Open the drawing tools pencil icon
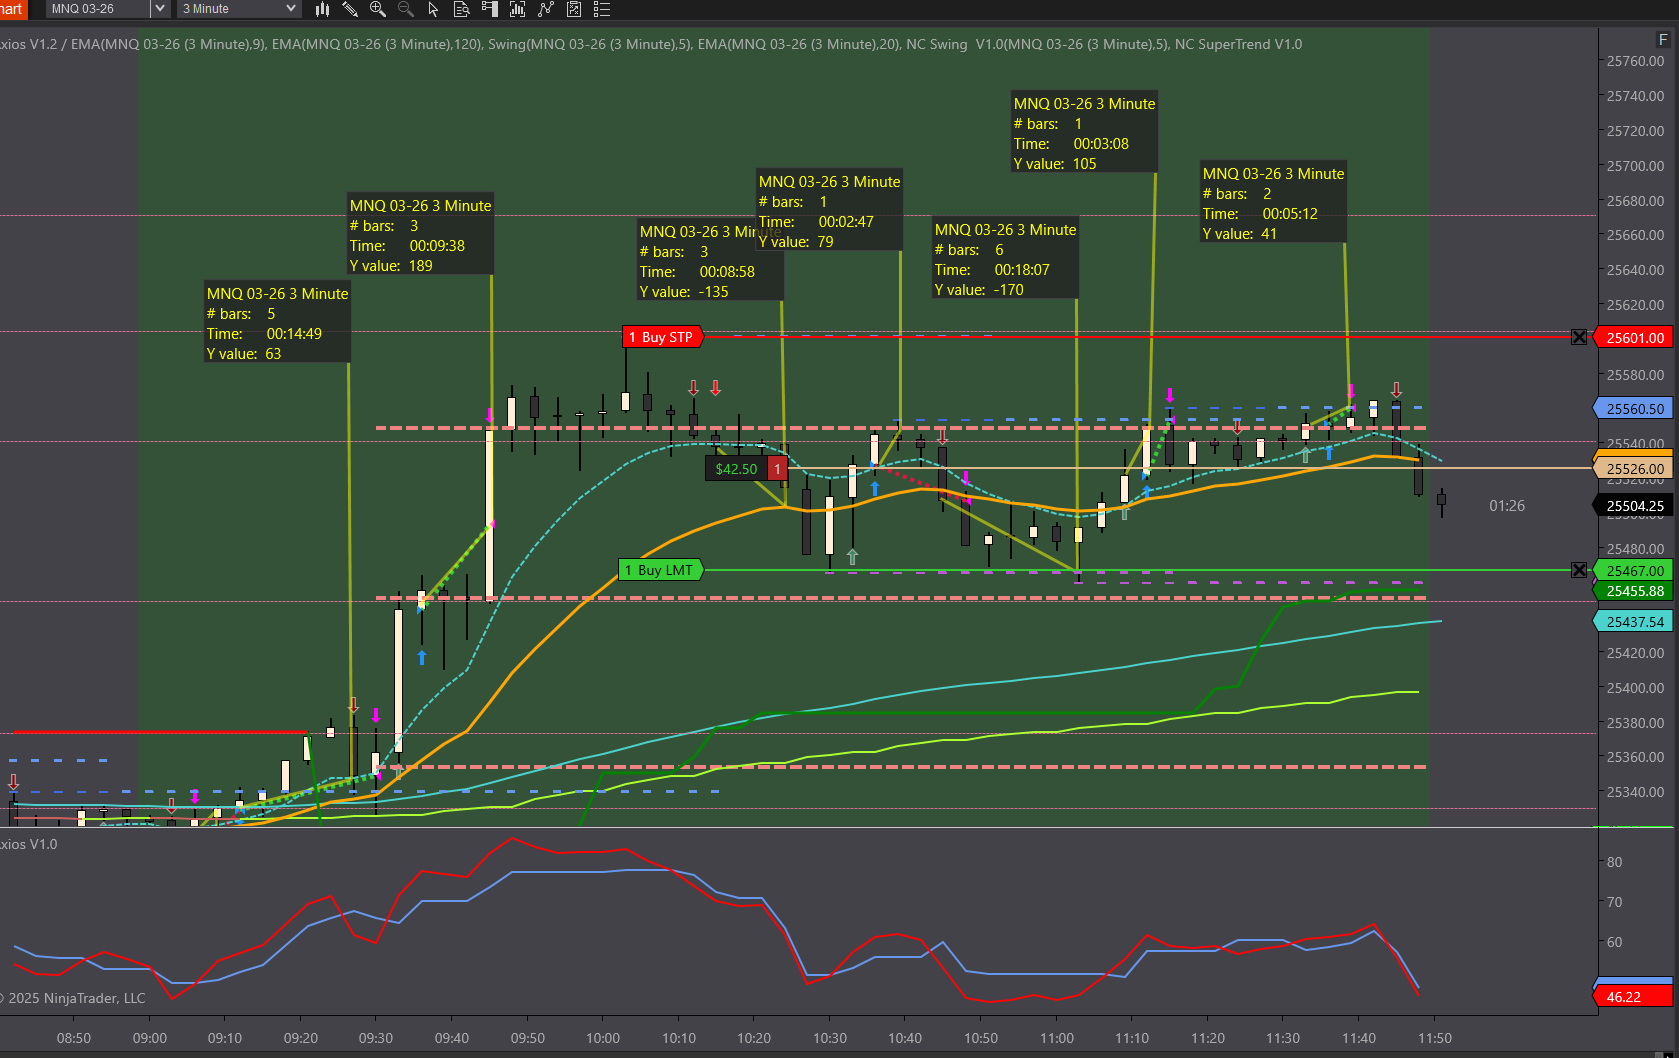 tap(350, 9)
